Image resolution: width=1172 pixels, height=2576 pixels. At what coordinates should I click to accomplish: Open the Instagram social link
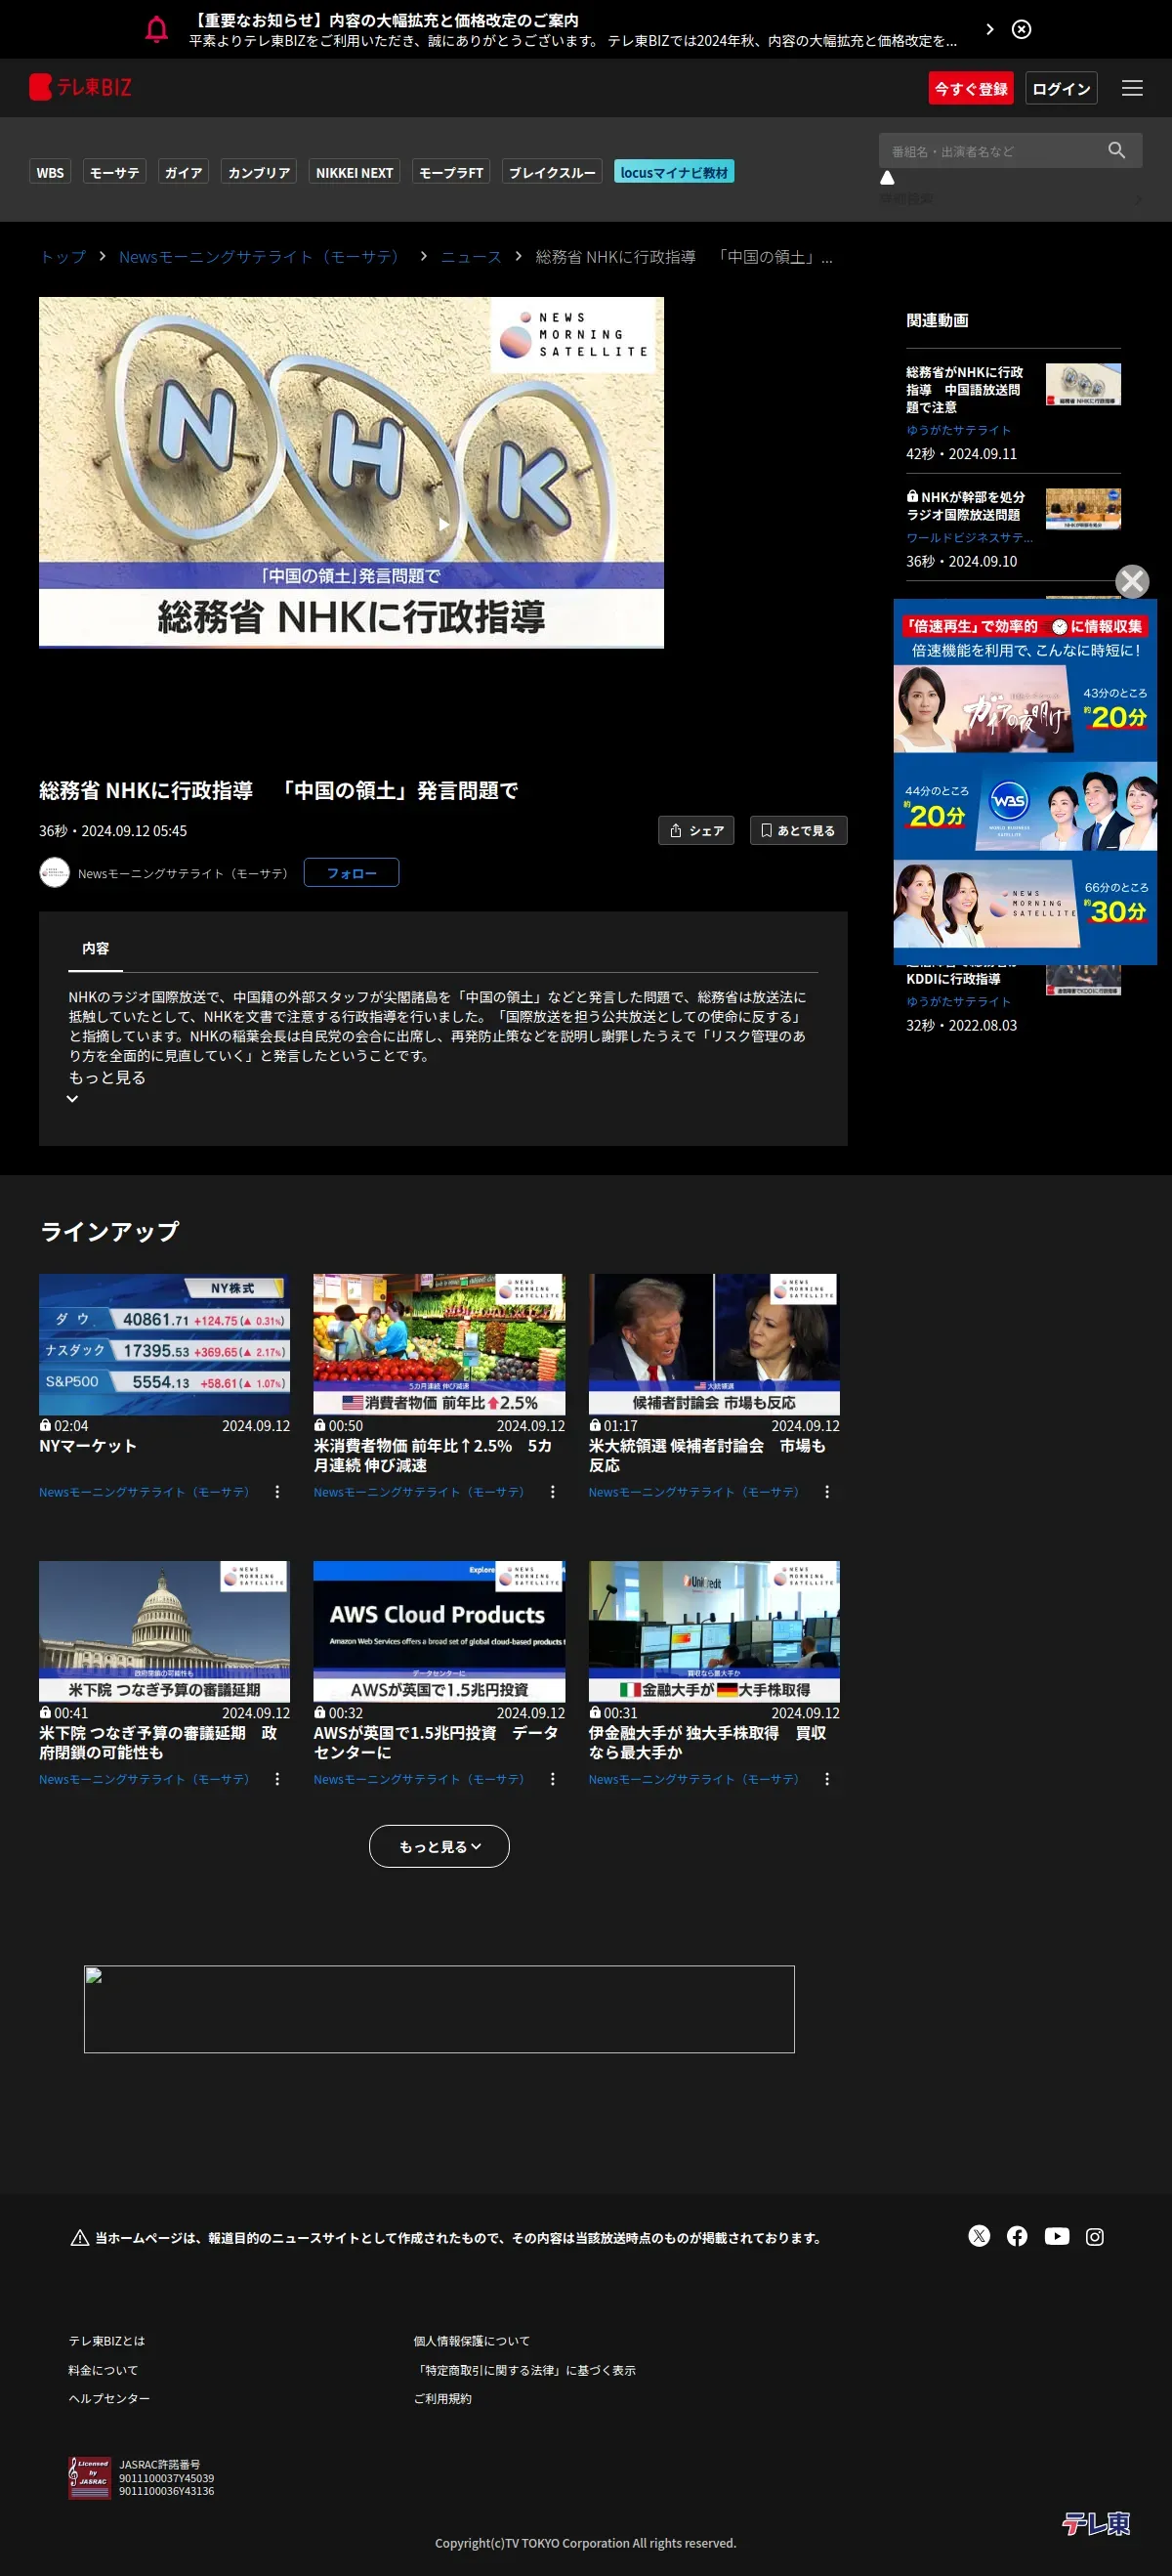click(x=1094, y=2236)
